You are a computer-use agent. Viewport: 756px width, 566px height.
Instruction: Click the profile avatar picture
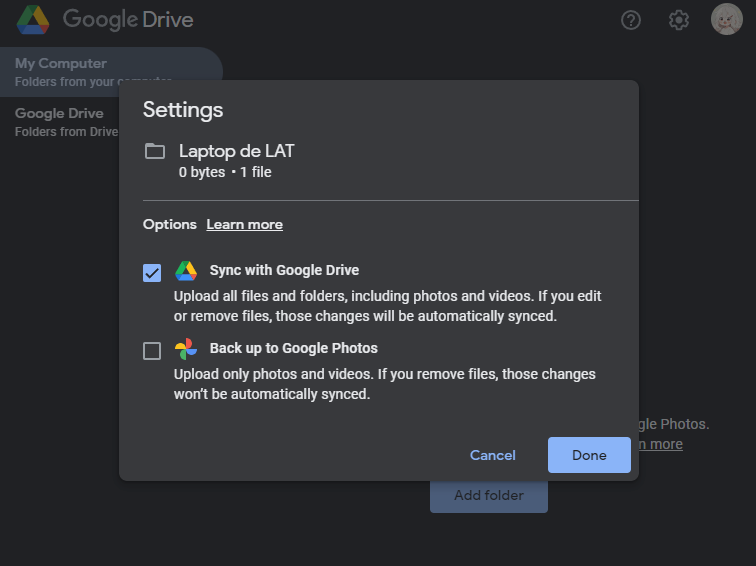coord(726,19)
